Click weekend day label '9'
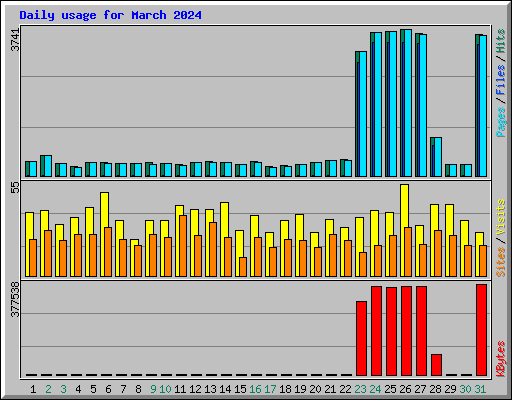This screenshot has width=512, height=400. click(x=153, y=389)
